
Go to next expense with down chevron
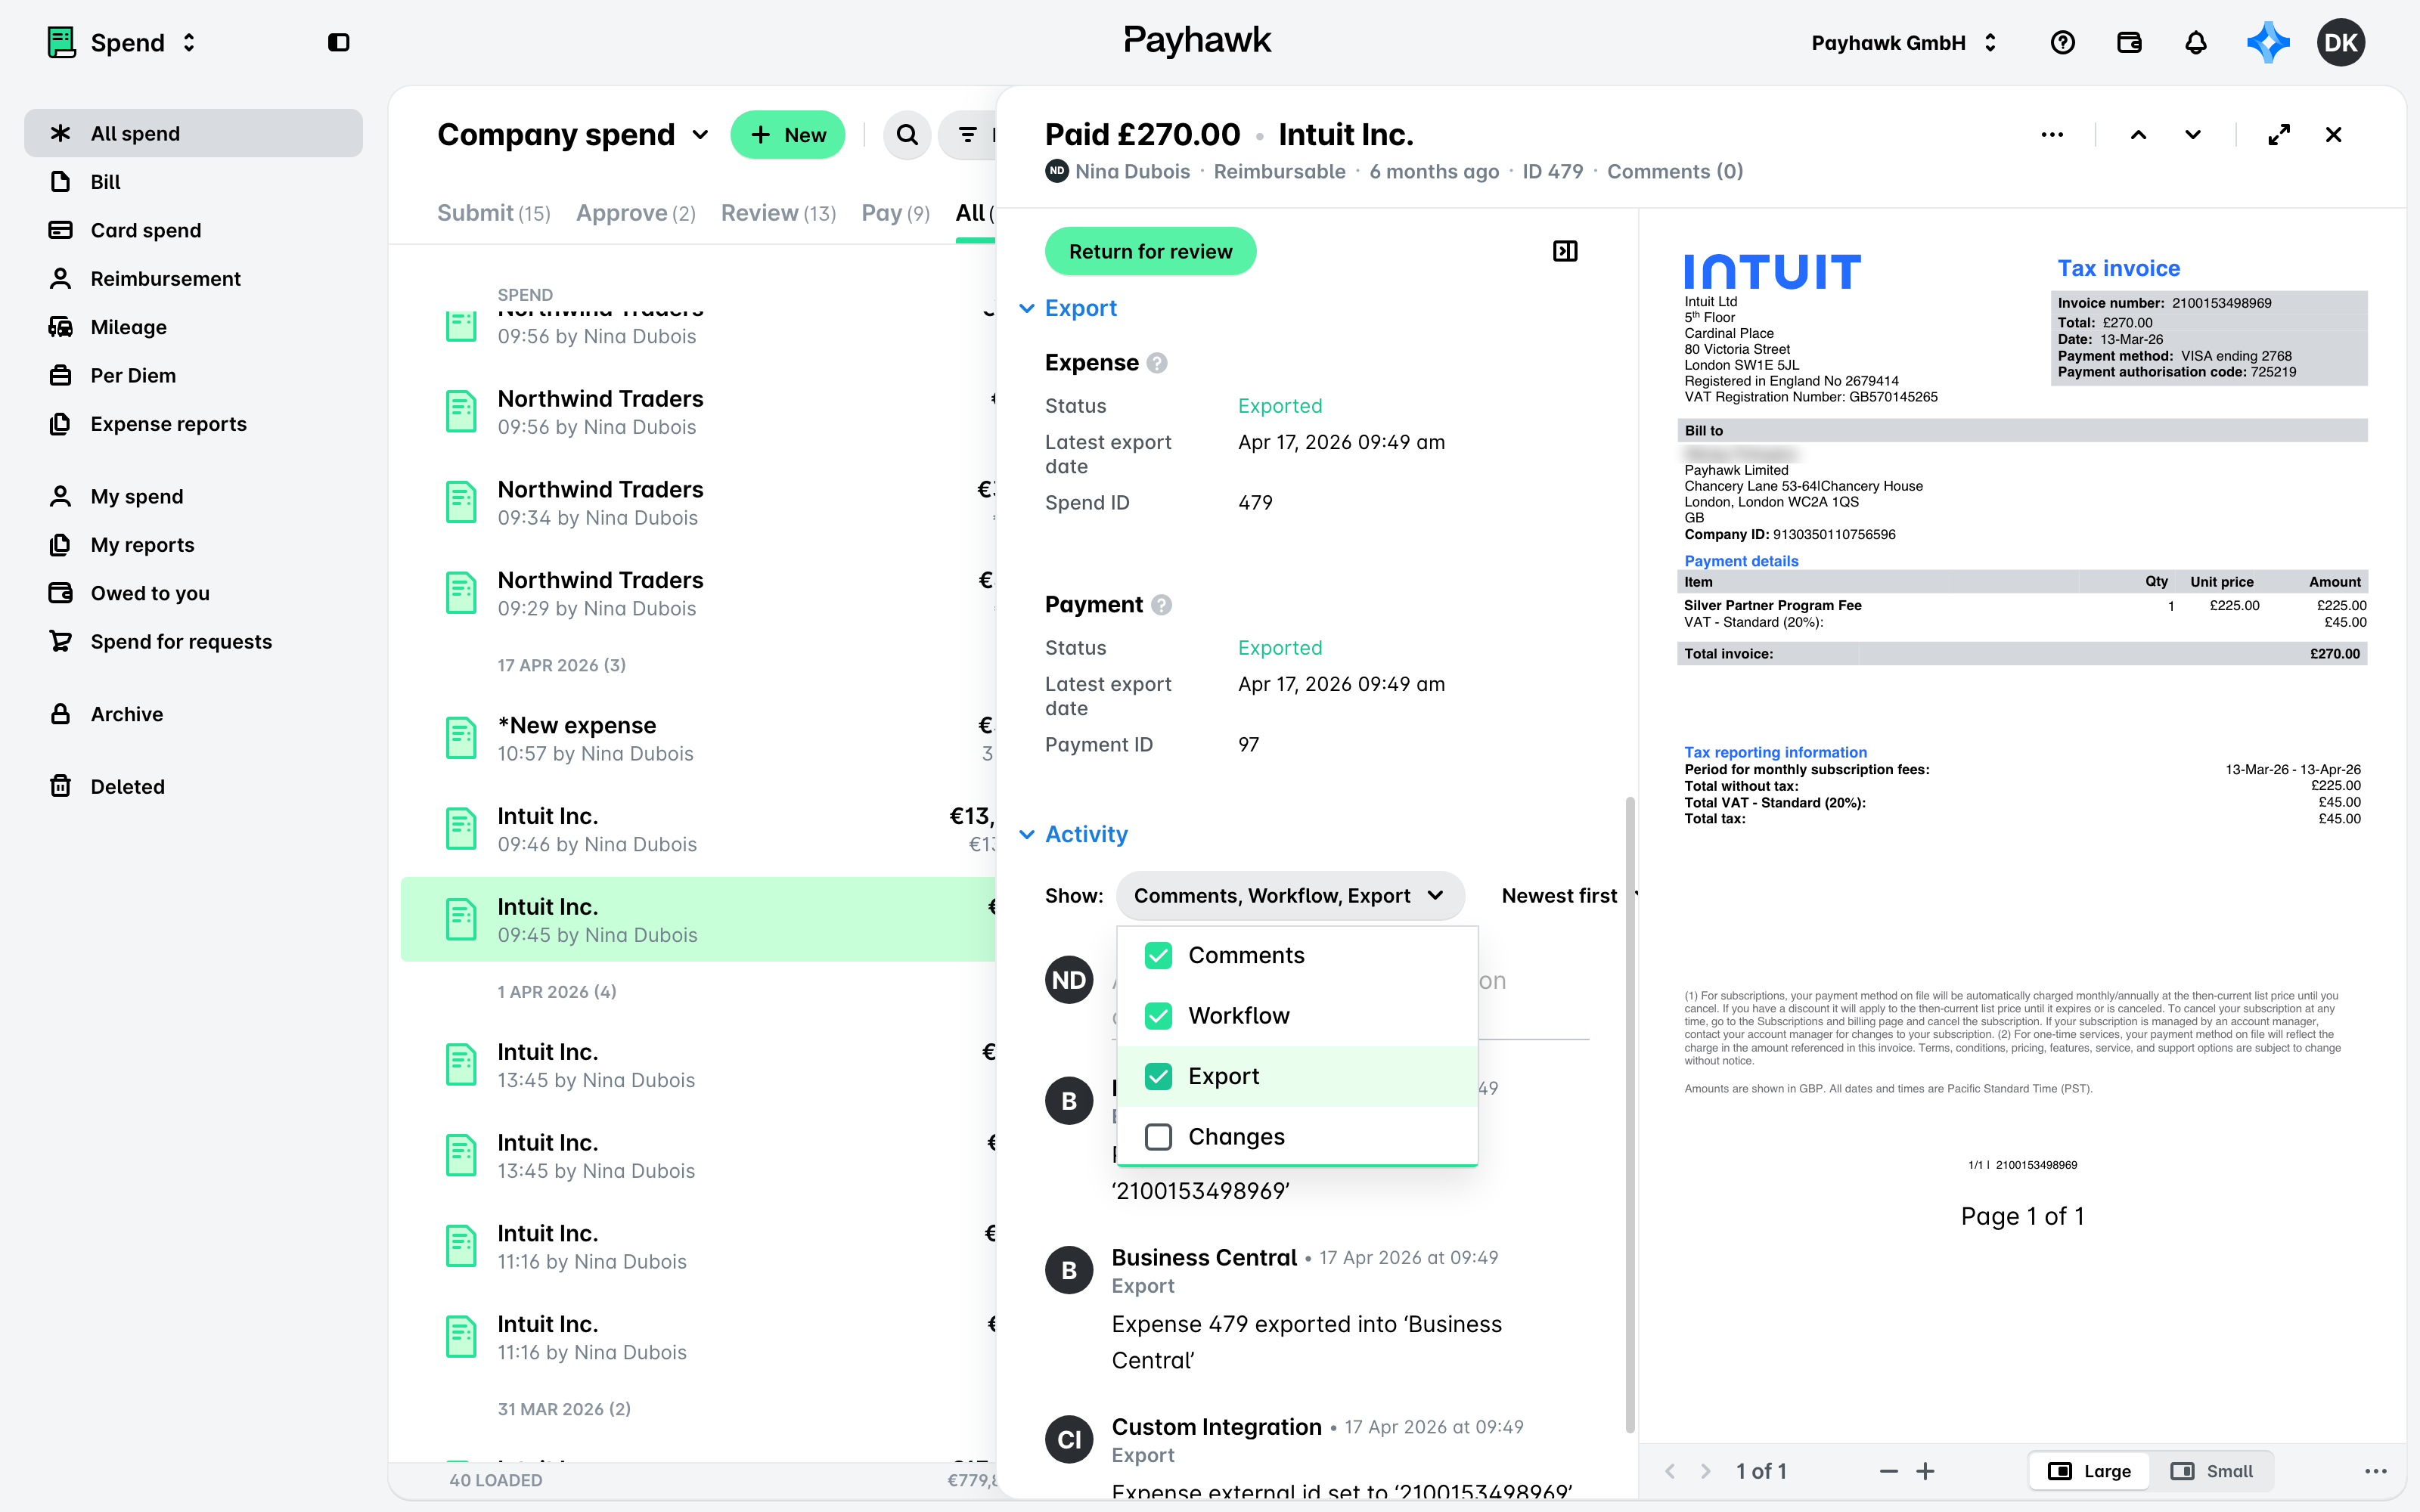tap(2192, 134)
